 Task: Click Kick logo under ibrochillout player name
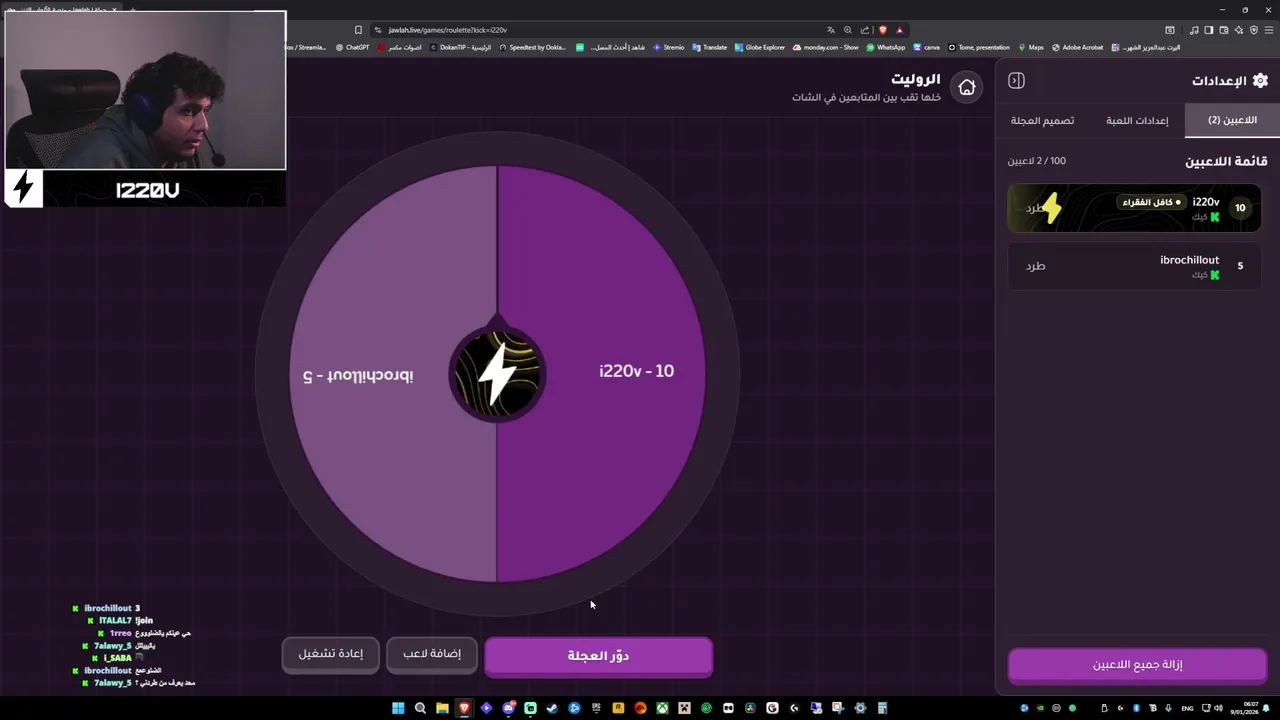(1215, 275)
